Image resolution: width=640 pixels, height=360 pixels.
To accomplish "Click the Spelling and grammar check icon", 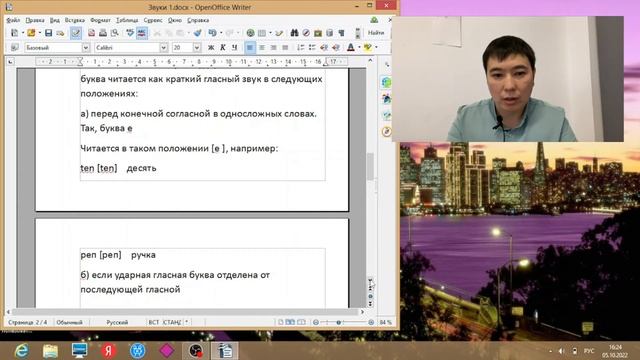I will 130,33.
